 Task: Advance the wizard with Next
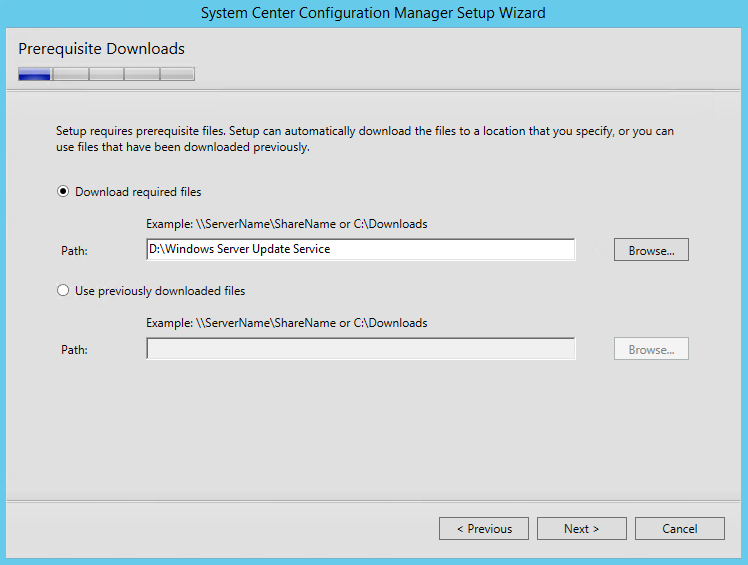click(x=582, y=529)
